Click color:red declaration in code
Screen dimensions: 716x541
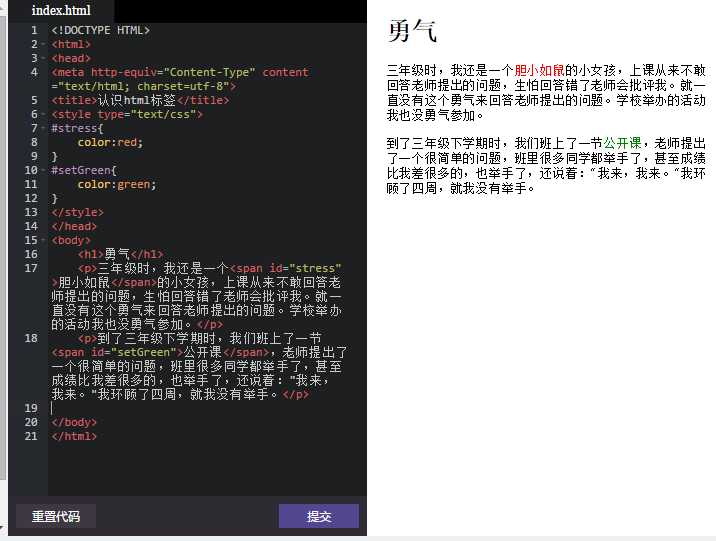pos(110,142)
